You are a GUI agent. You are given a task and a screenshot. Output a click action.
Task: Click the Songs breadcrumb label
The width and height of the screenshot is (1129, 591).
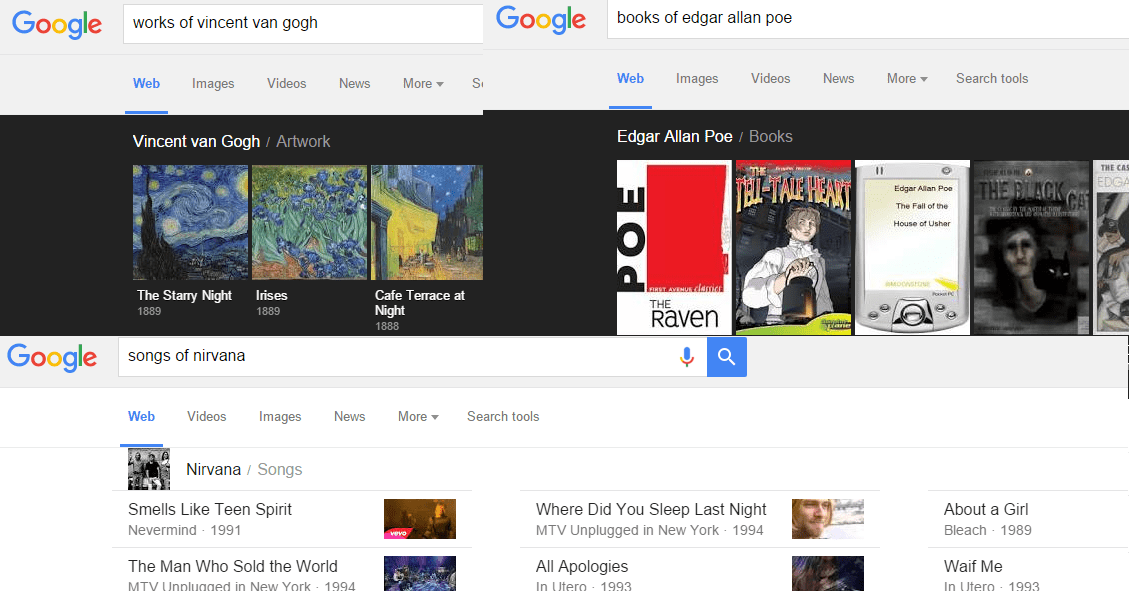click(x=279, y=469)
